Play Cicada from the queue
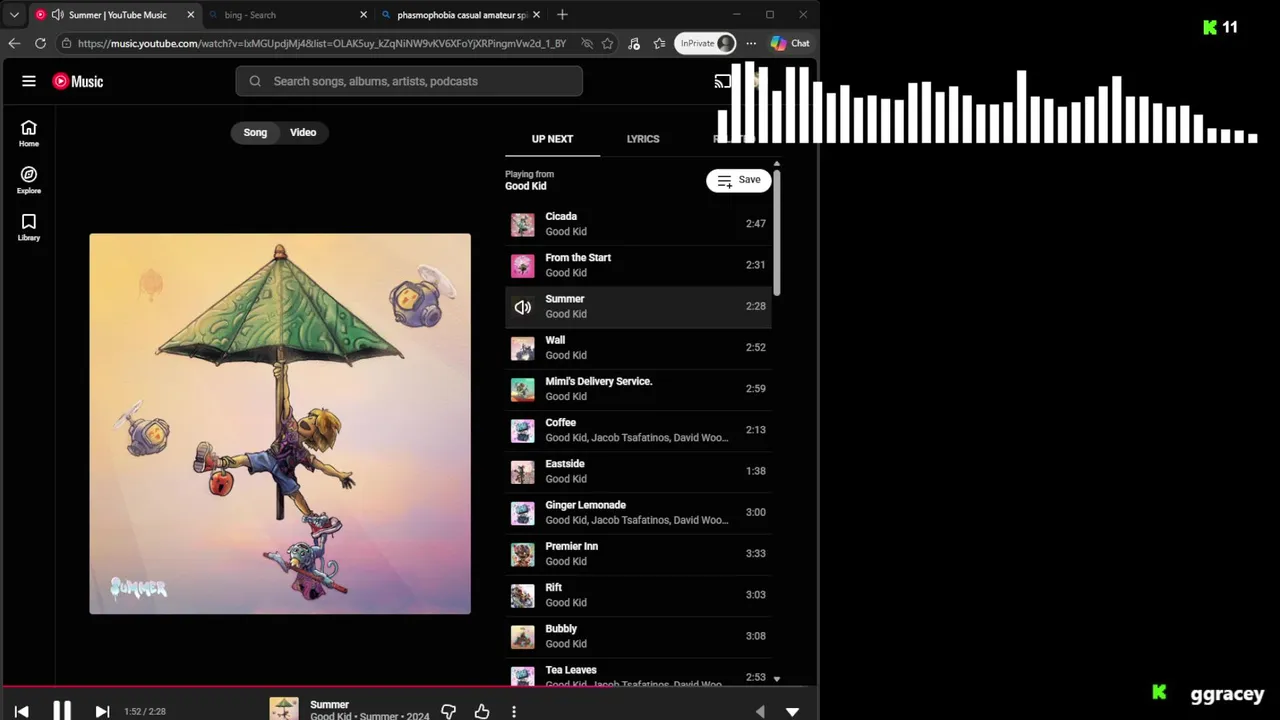1280x720 pixels. point(638,224)
